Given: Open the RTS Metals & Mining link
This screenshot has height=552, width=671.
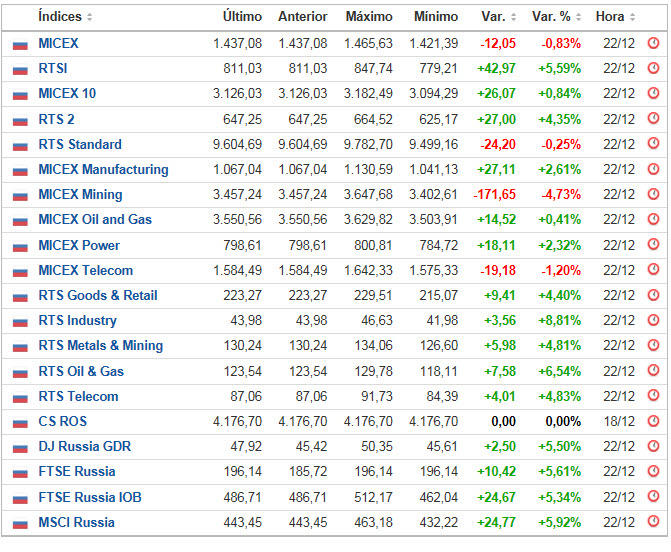Looking at the screenshot, I should (100, 346).
